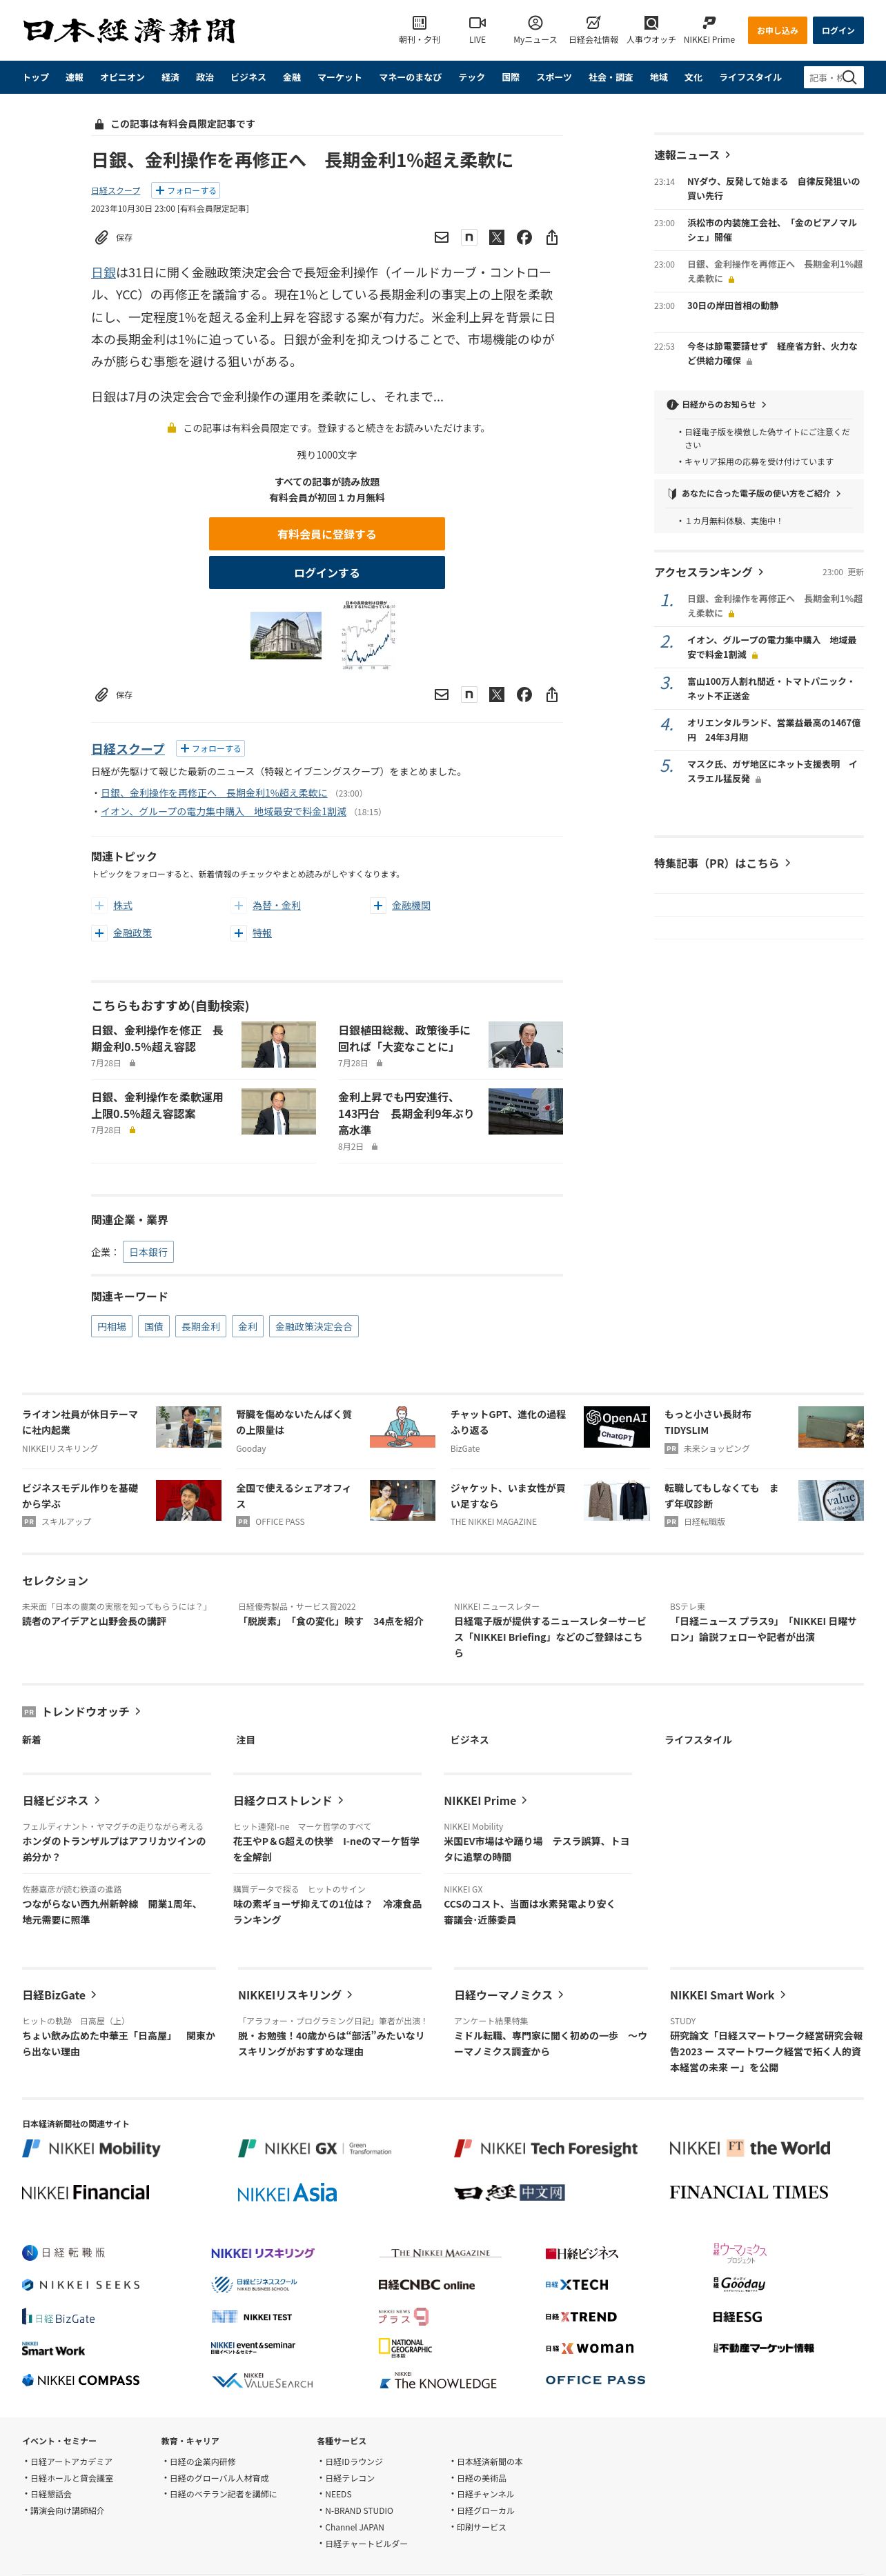Follow the 株式 topic plus
886x2576 pixels.
[x=99, y=905]
